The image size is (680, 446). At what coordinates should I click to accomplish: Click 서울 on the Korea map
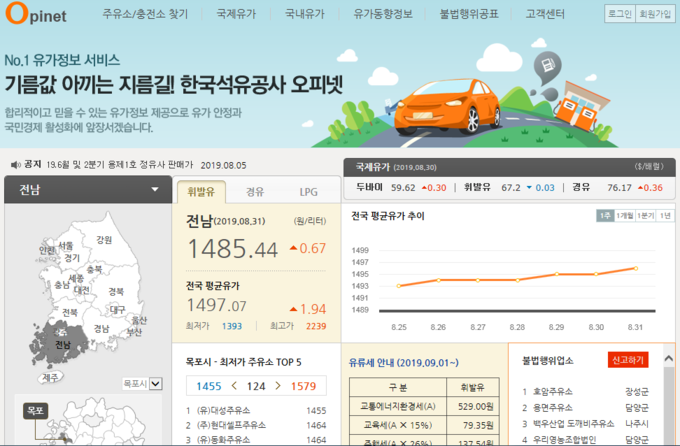click(66, 246)
